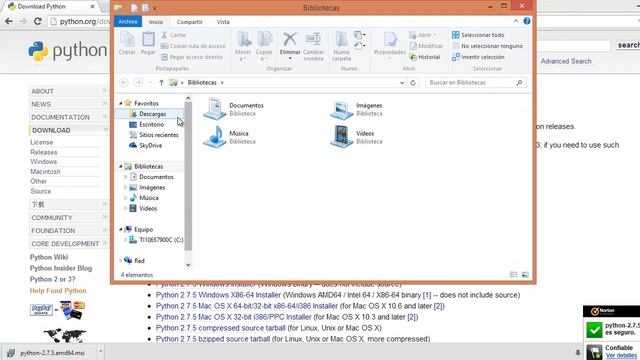
Task: Expand Documentos under Bibliotecas tree
Action: (x=126, y=177)
